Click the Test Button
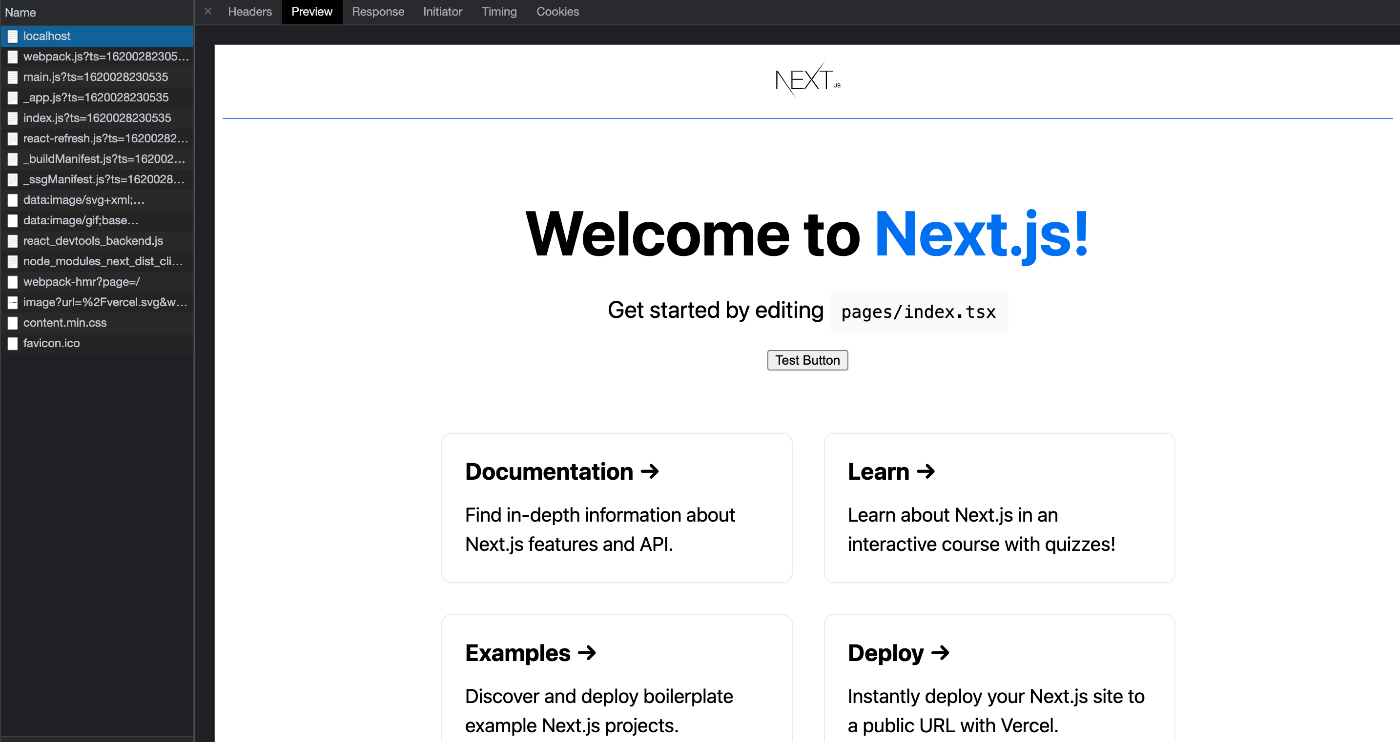This screenshot has height=742, width=1400. coord(808,360)
